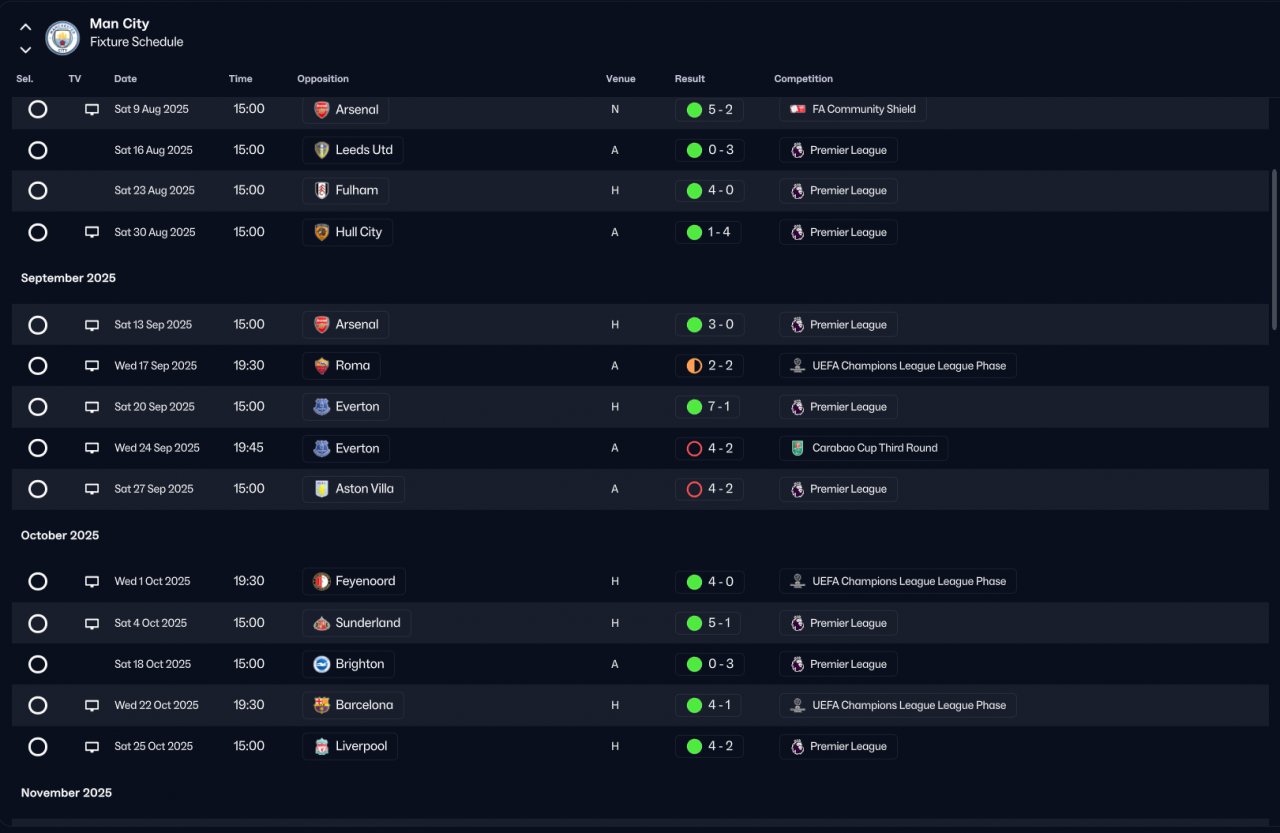This screenshot has height=833, width=1280.
Task: Open the 7 - 1 Everton result
Action: (x=709, y=407)
